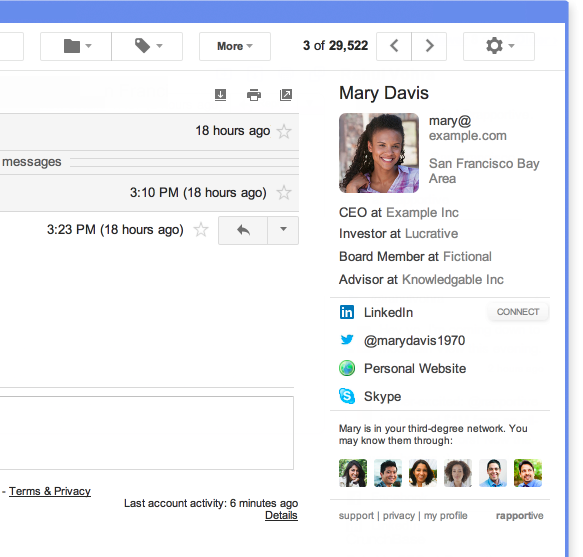Image resolution: width=583 pixels, height=557 pixels.
Task: Open the Move to folder dropdown
Action: [x=76, y=46]
